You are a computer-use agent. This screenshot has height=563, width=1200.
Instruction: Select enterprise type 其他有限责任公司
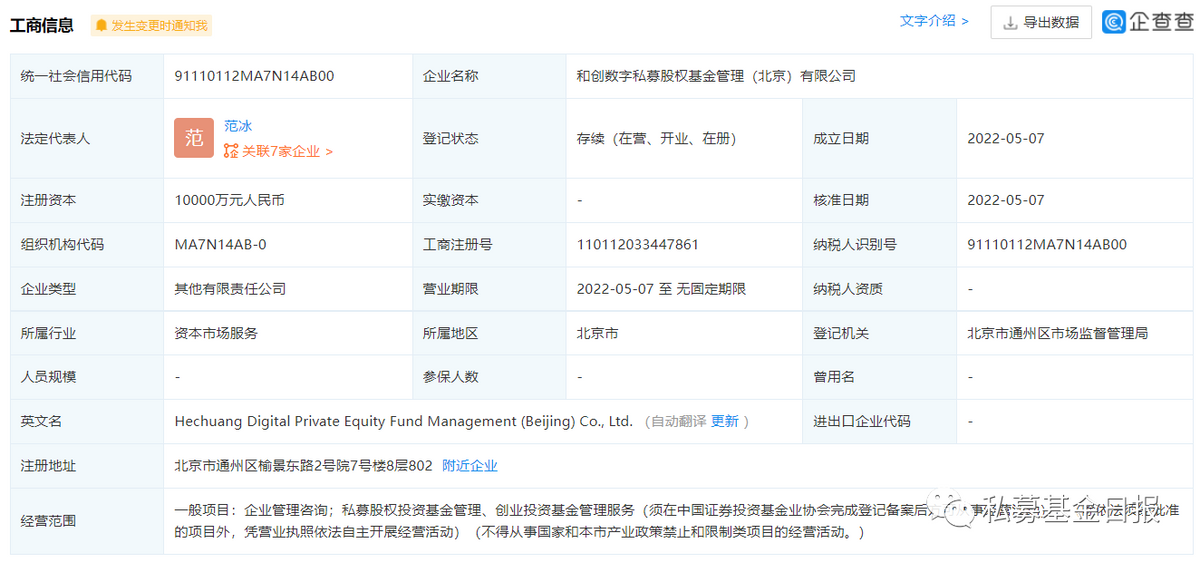(x=230, y=289)
